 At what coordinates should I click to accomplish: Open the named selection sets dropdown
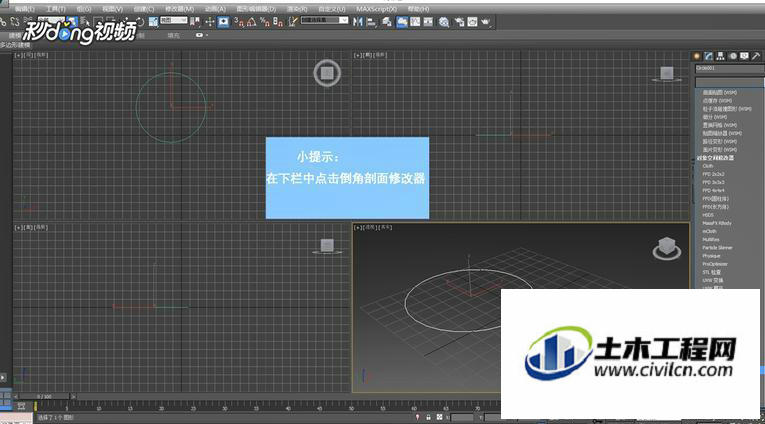[x=324, y=20]
